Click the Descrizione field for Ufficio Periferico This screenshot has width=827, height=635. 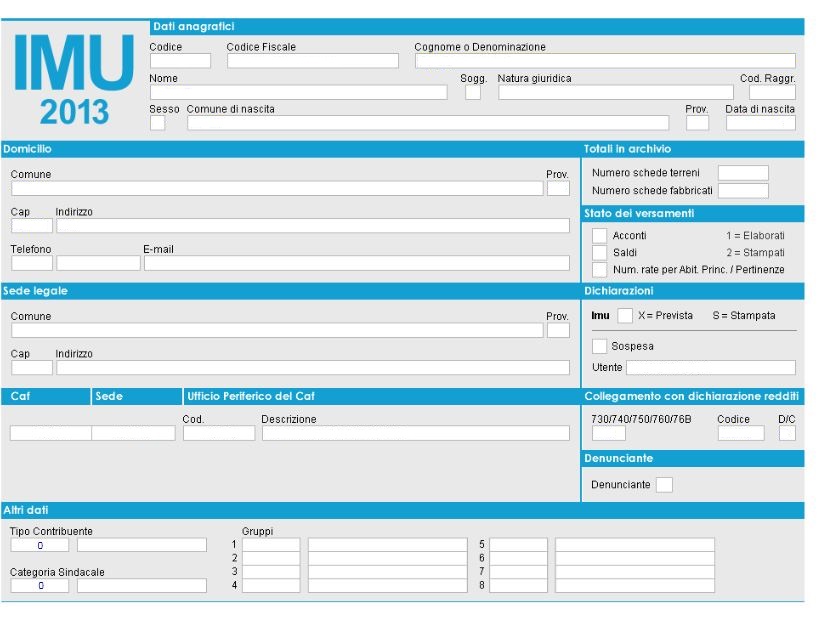click(415, 434)
